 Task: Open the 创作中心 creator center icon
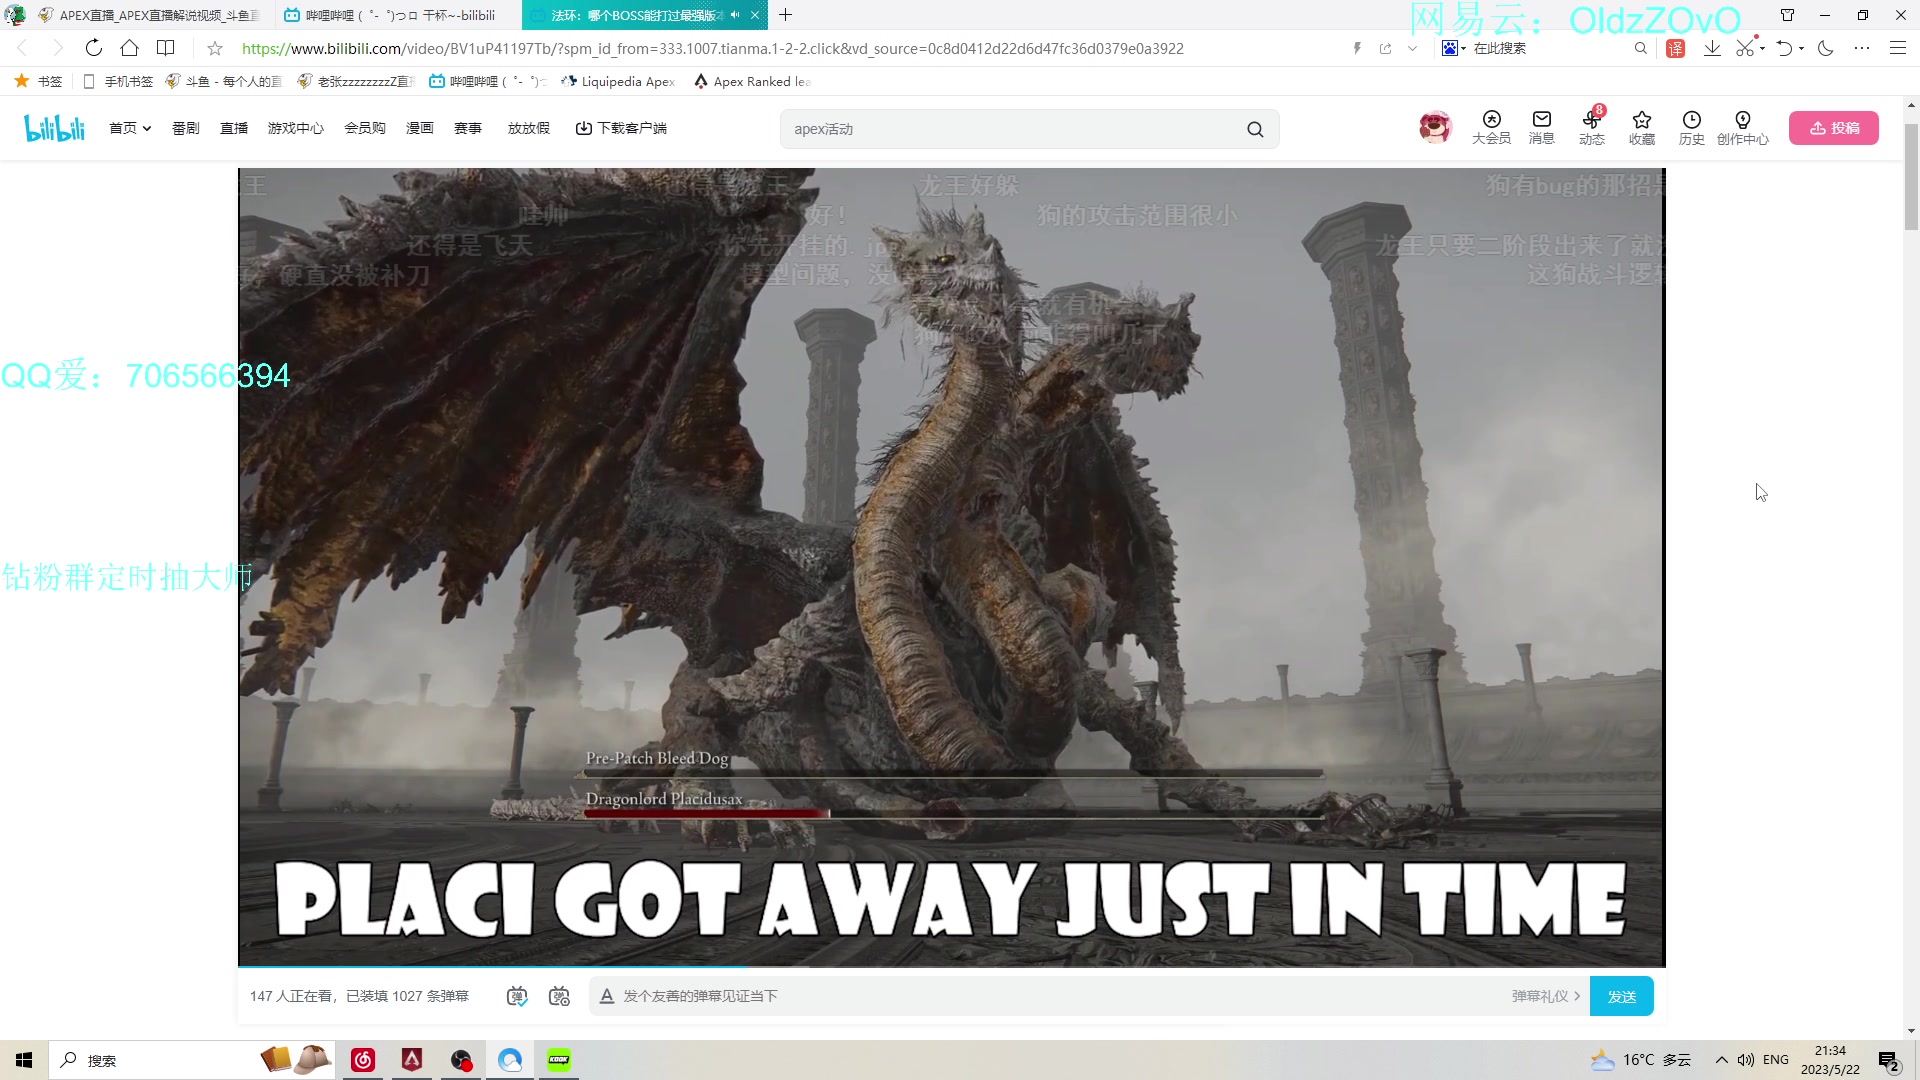(x=1743, y=128)
